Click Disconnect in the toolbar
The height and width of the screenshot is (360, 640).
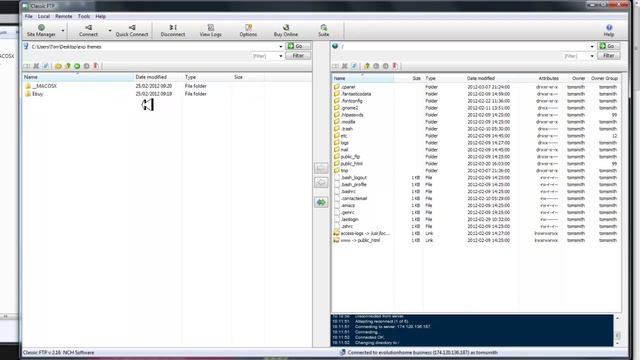click(173, 31)
